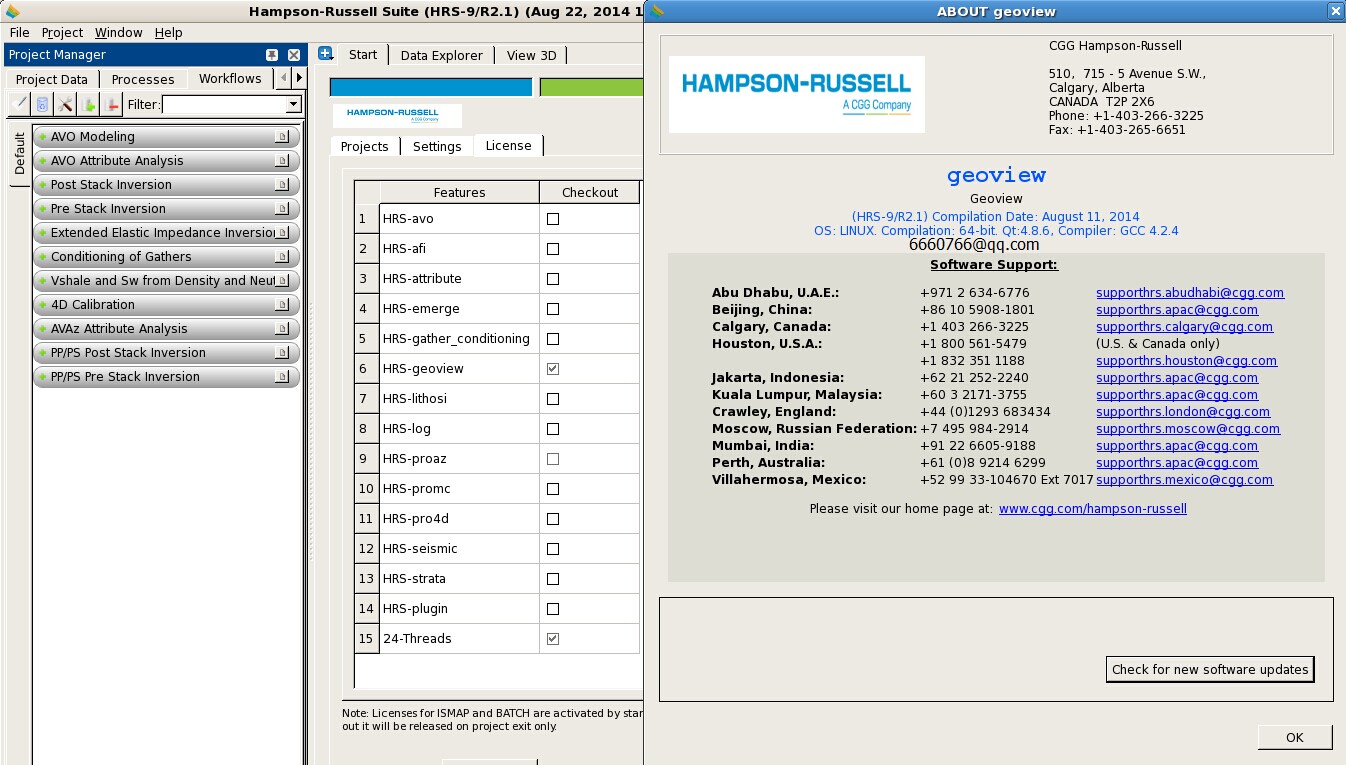This screenshot has height=765, width=1346.
Task: Tick the HRS-emerge checkout checkbox
Action: click(x=553, y=308)
